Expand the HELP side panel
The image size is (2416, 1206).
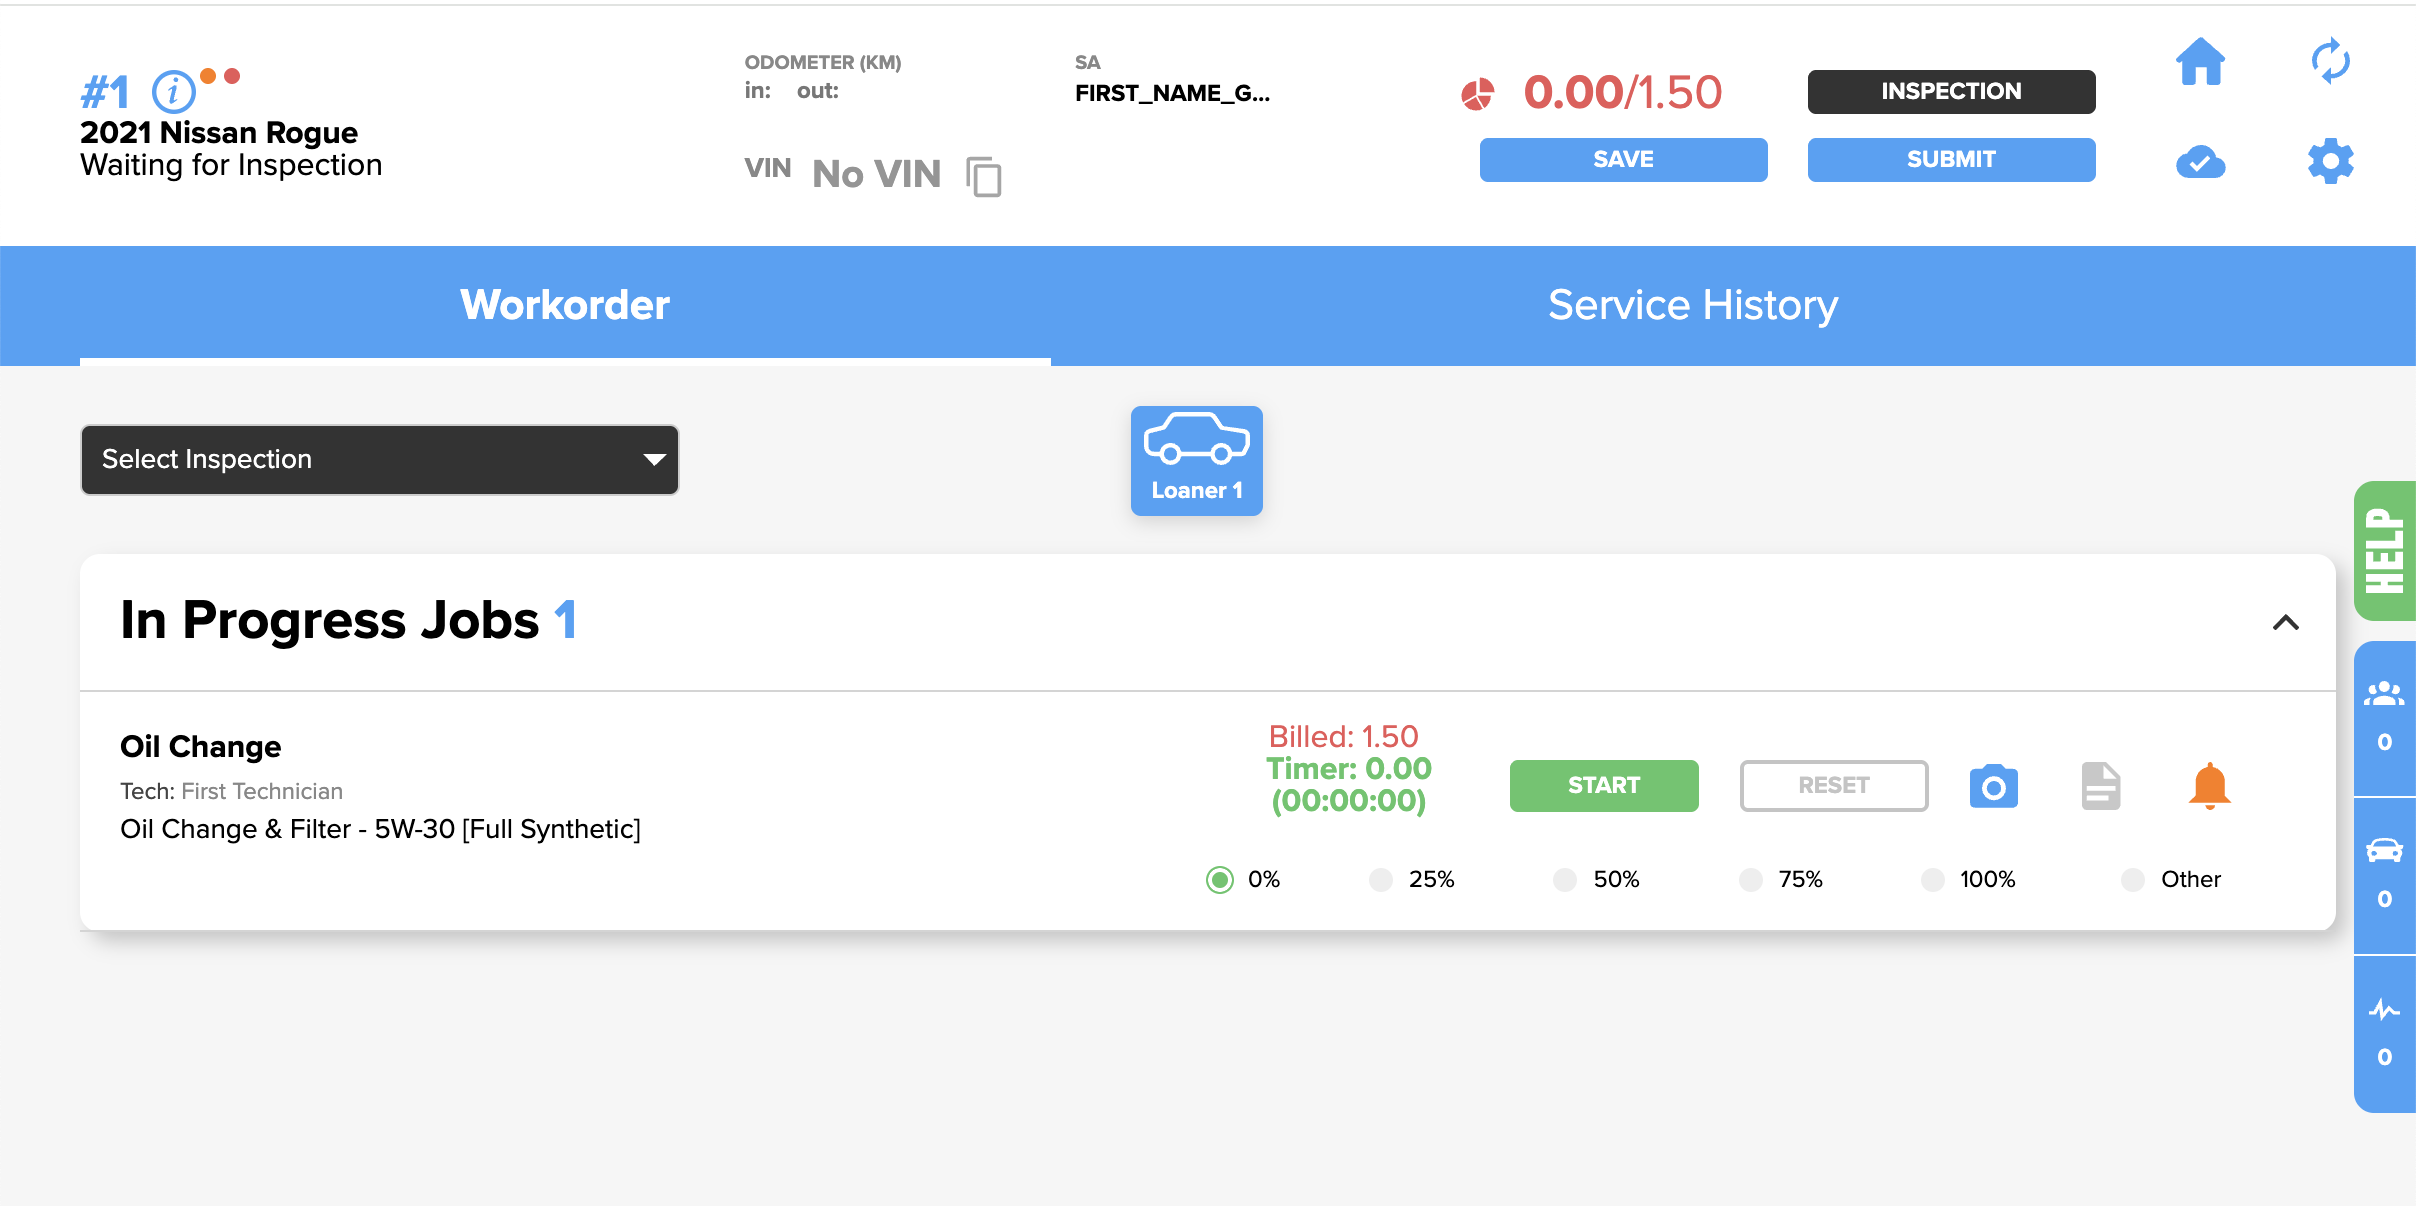click(2385, 551)
